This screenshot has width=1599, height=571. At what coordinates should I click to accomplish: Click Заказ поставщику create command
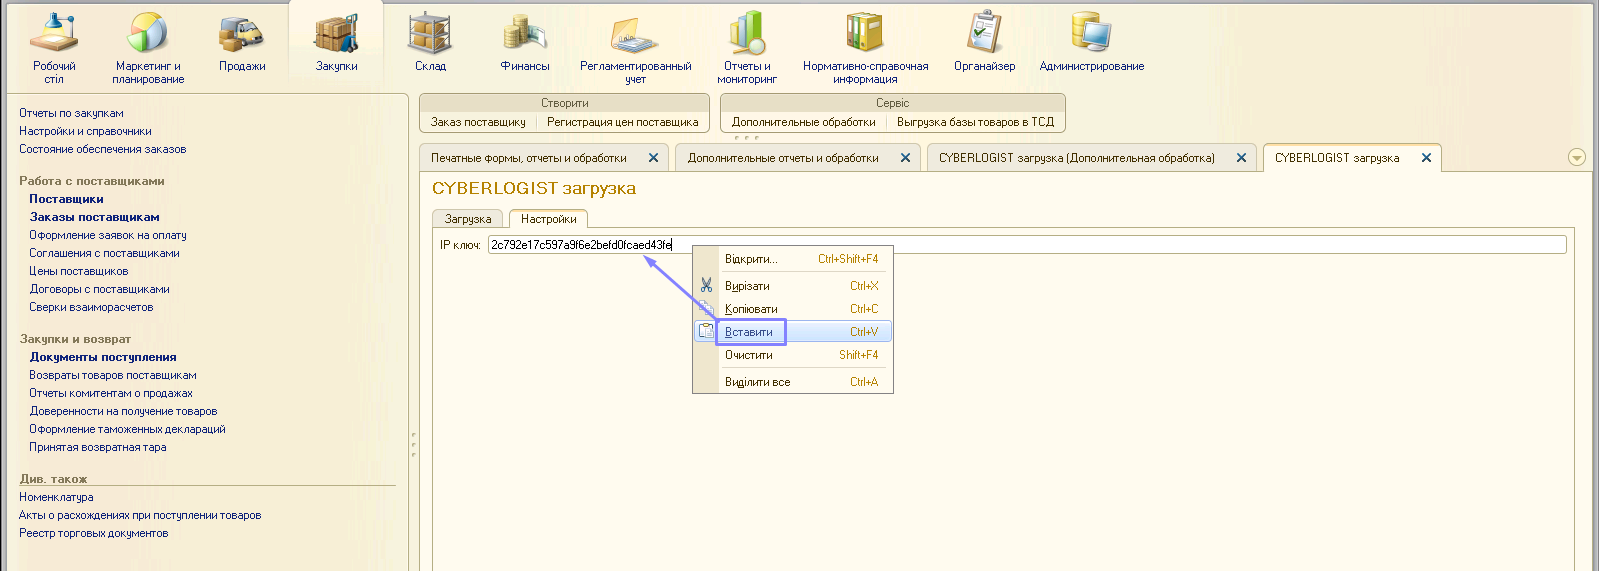478,122
